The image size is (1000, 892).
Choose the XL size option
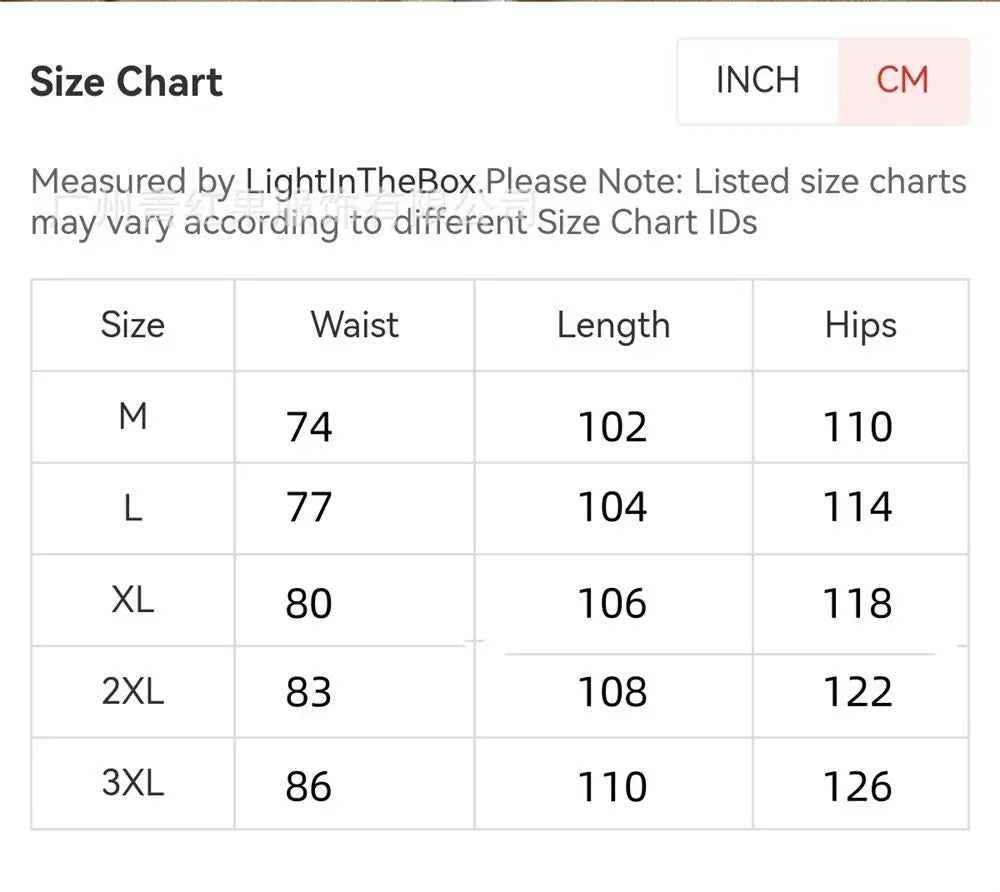pyautogui.click(x=131, y=600)
